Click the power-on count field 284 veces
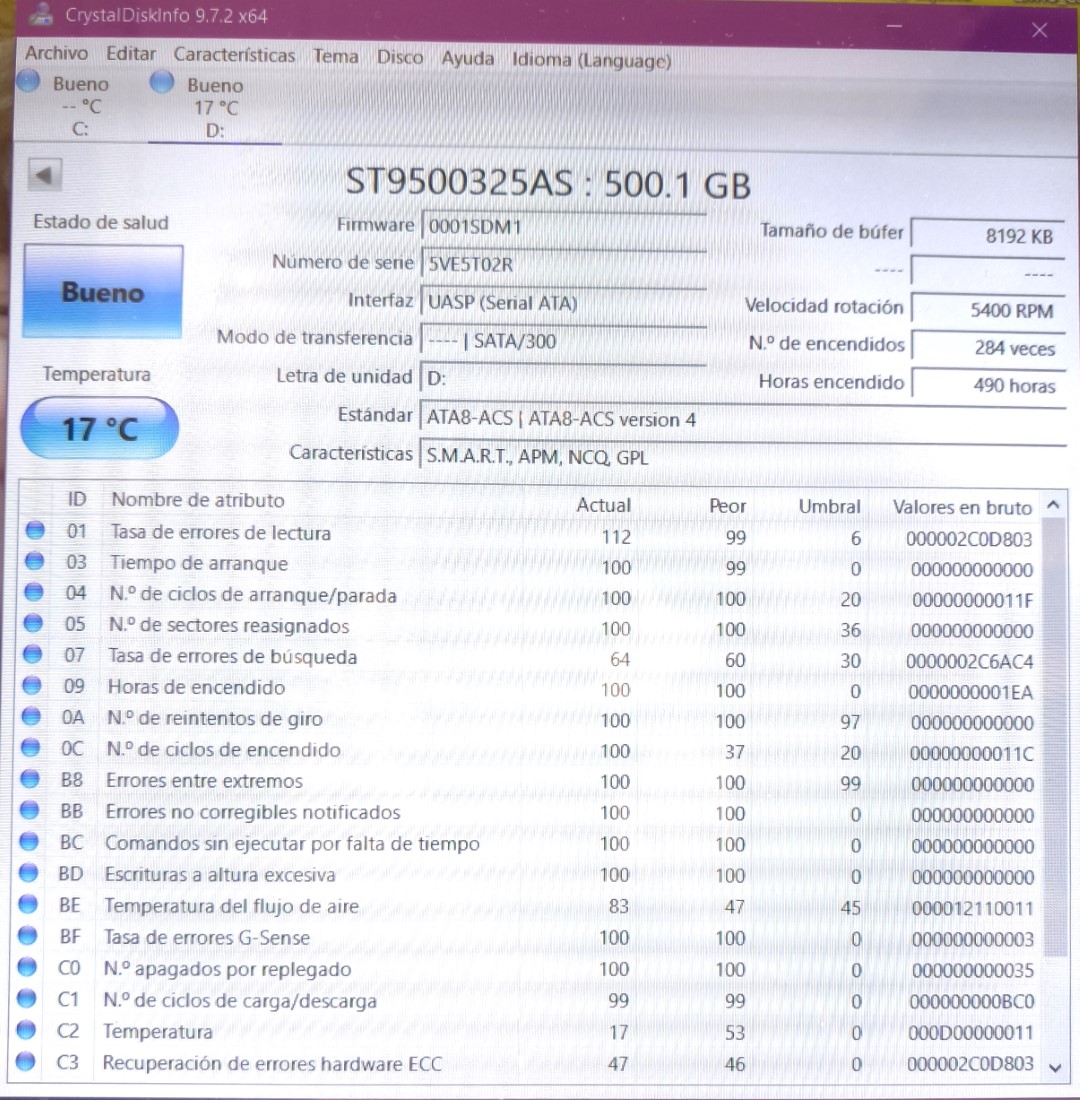This screenshot has height=1100, width=1080. click(988, 348)
